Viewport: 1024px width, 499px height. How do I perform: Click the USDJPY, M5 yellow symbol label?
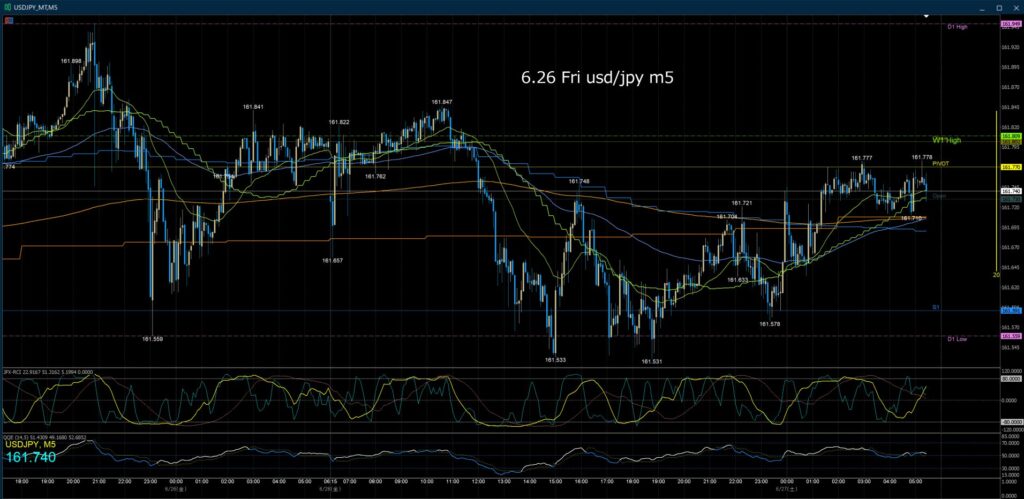(x=33, y=445)
